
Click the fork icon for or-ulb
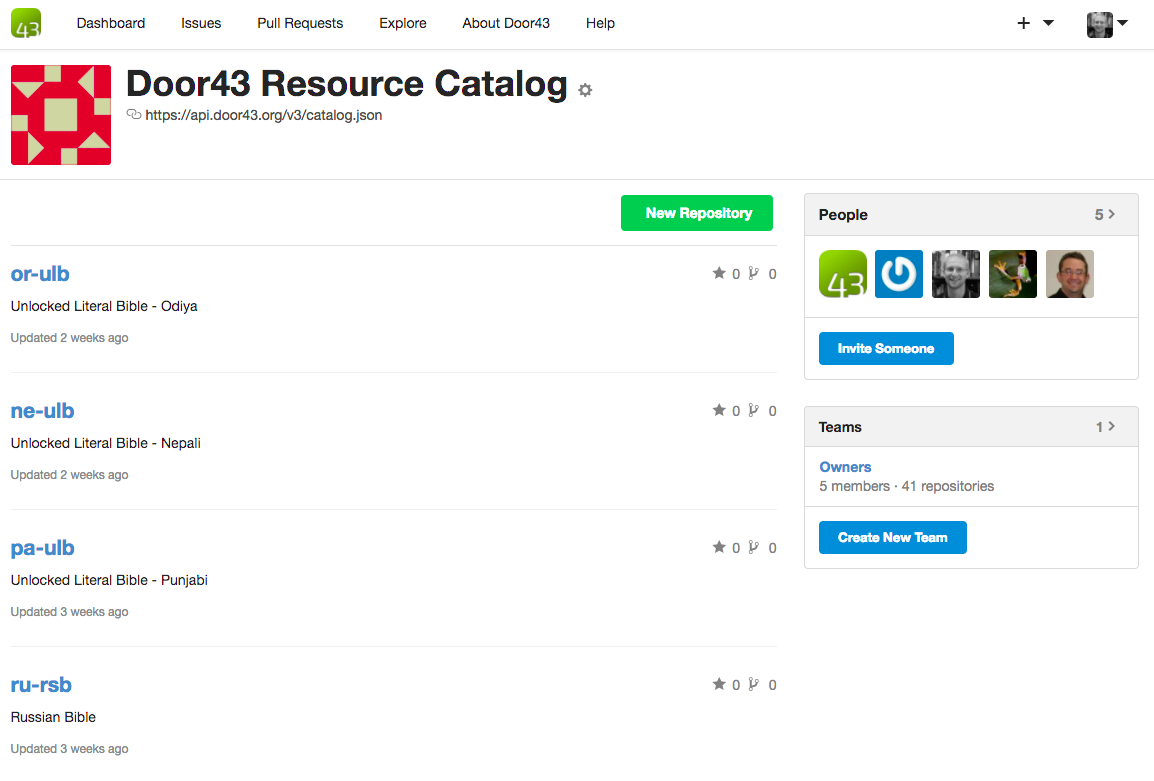pyautogui.click(x=754, y=273)
